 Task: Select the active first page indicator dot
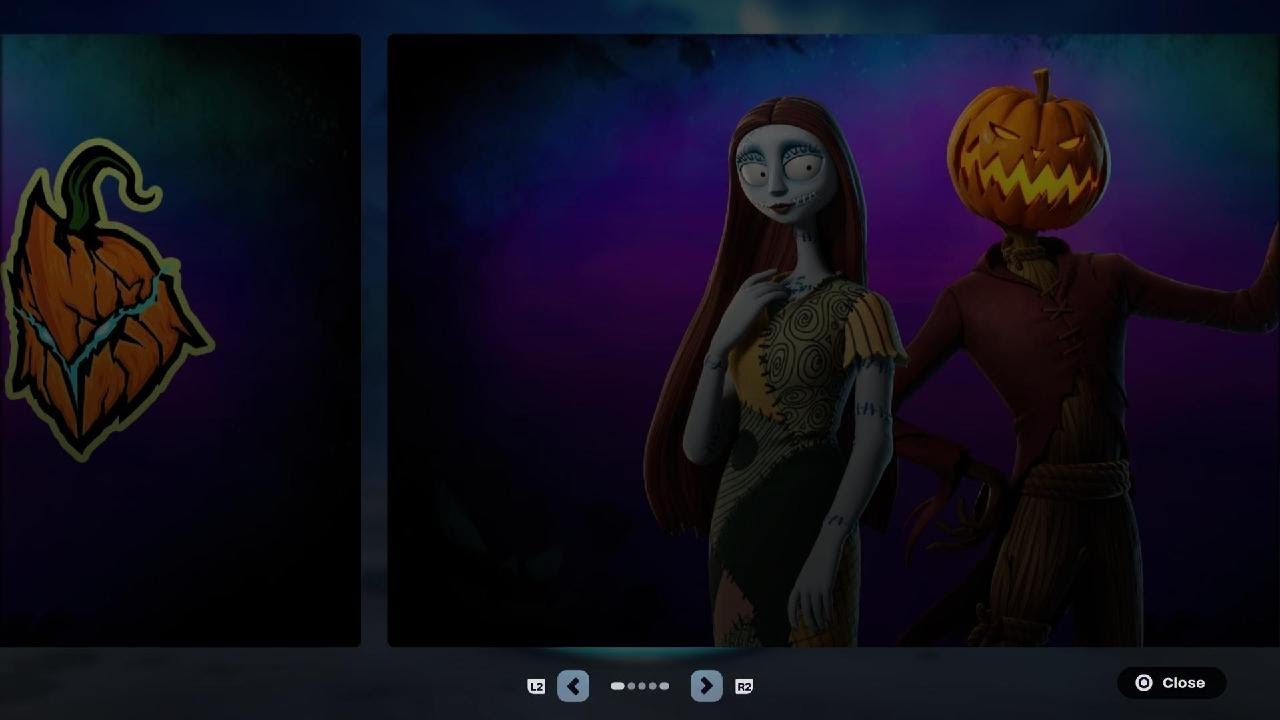pyautogui.click(x=618, y=686)
